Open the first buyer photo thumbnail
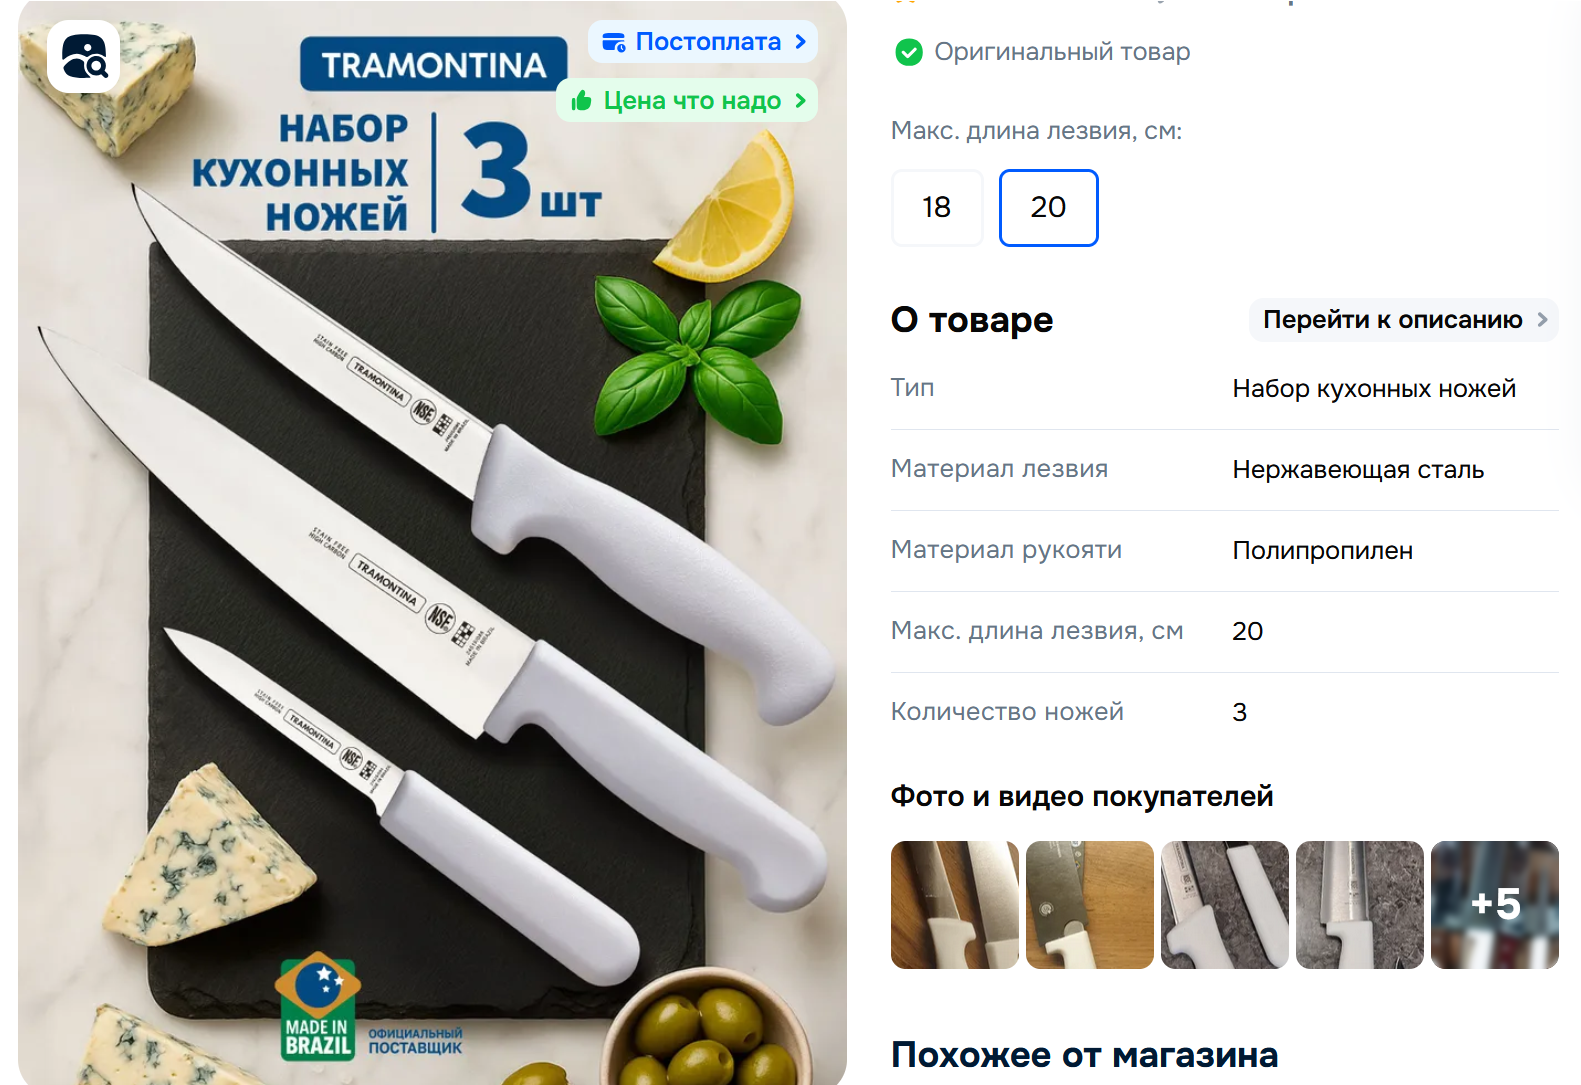 click(x=955, y=905)
